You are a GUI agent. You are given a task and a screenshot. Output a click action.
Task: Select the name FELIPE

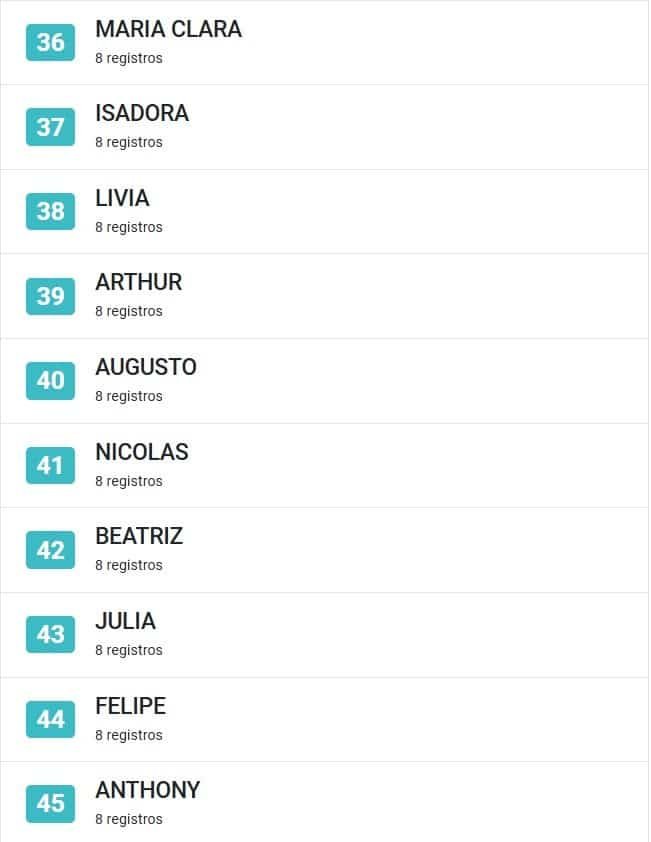click(x=131, y=706)
